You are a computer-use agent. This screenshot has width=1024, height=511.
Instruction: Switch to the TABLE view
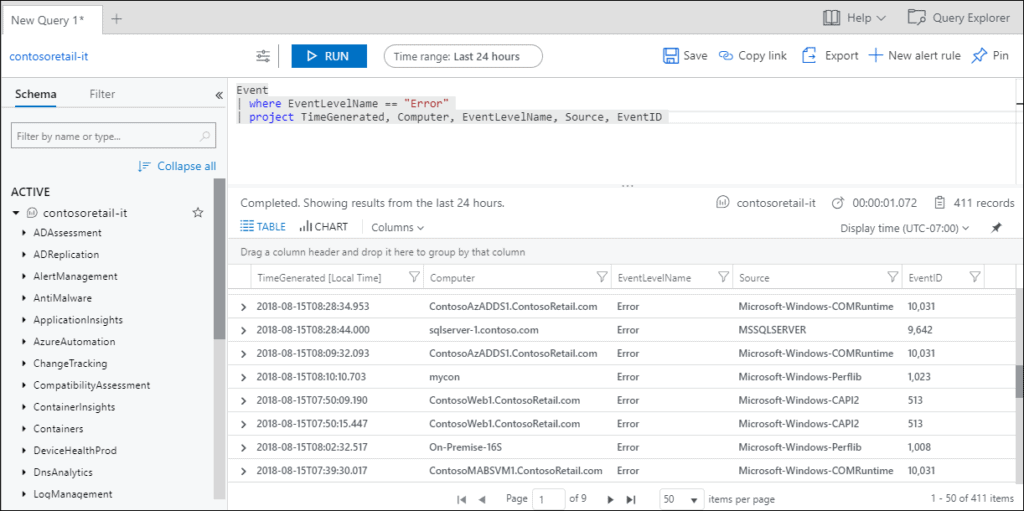pyautogui.click(x=263, y=227)
